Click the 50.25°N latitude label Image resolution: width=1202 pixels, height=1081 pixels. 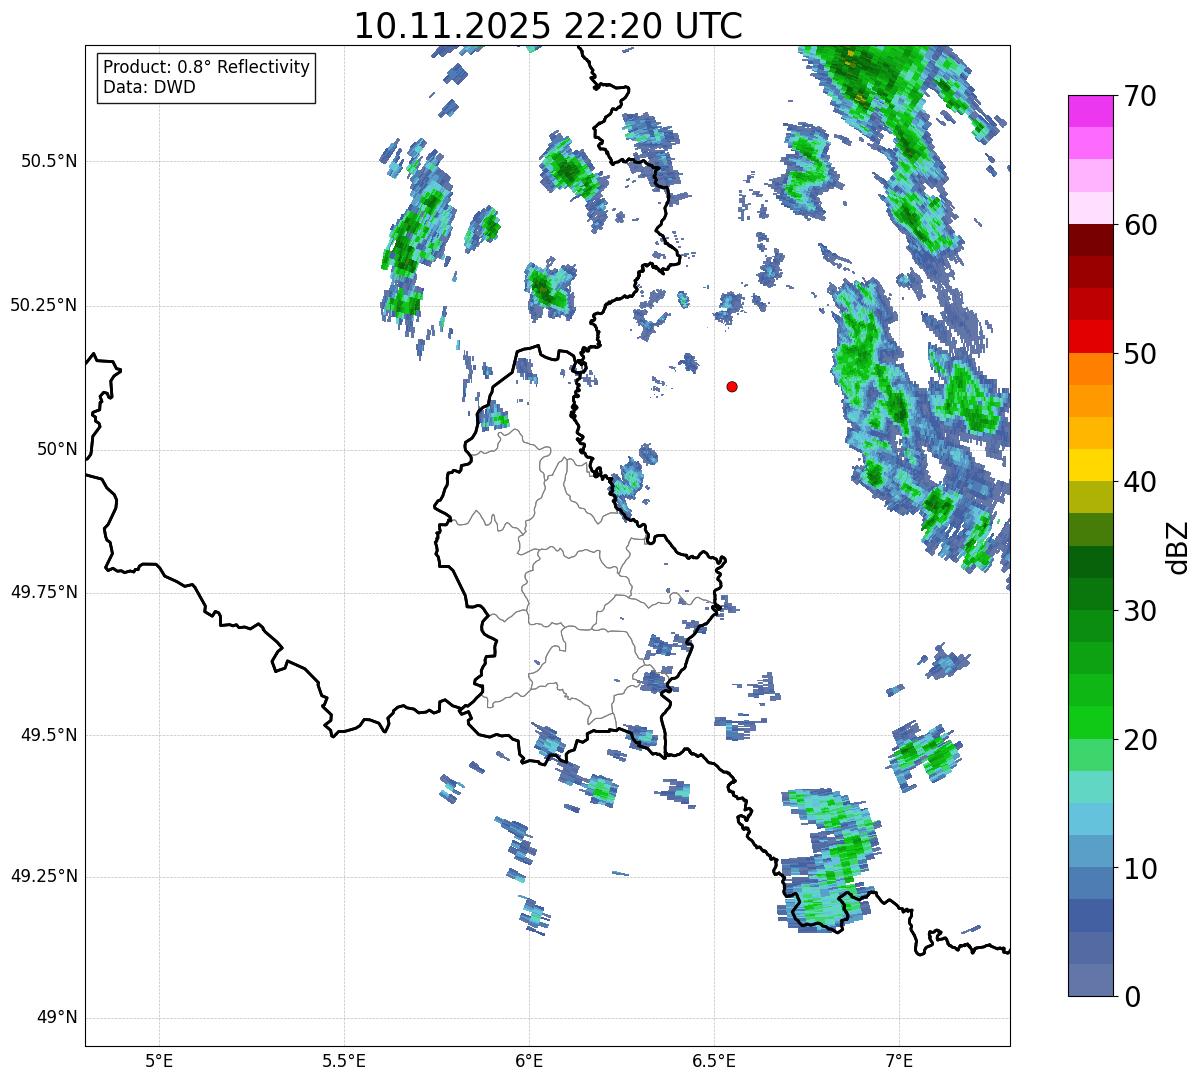(44, 305)
